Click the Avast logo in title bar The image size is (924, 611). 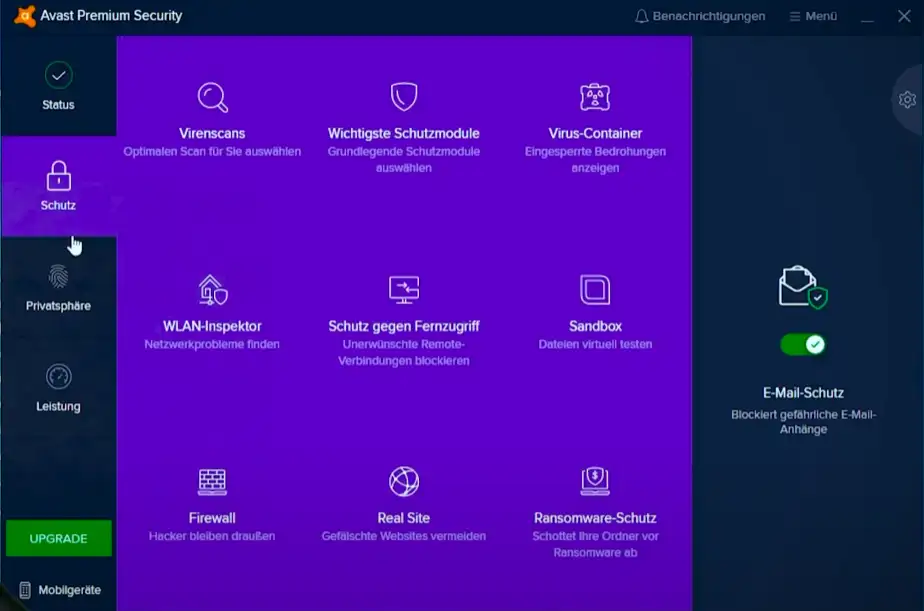coord(25,16)
